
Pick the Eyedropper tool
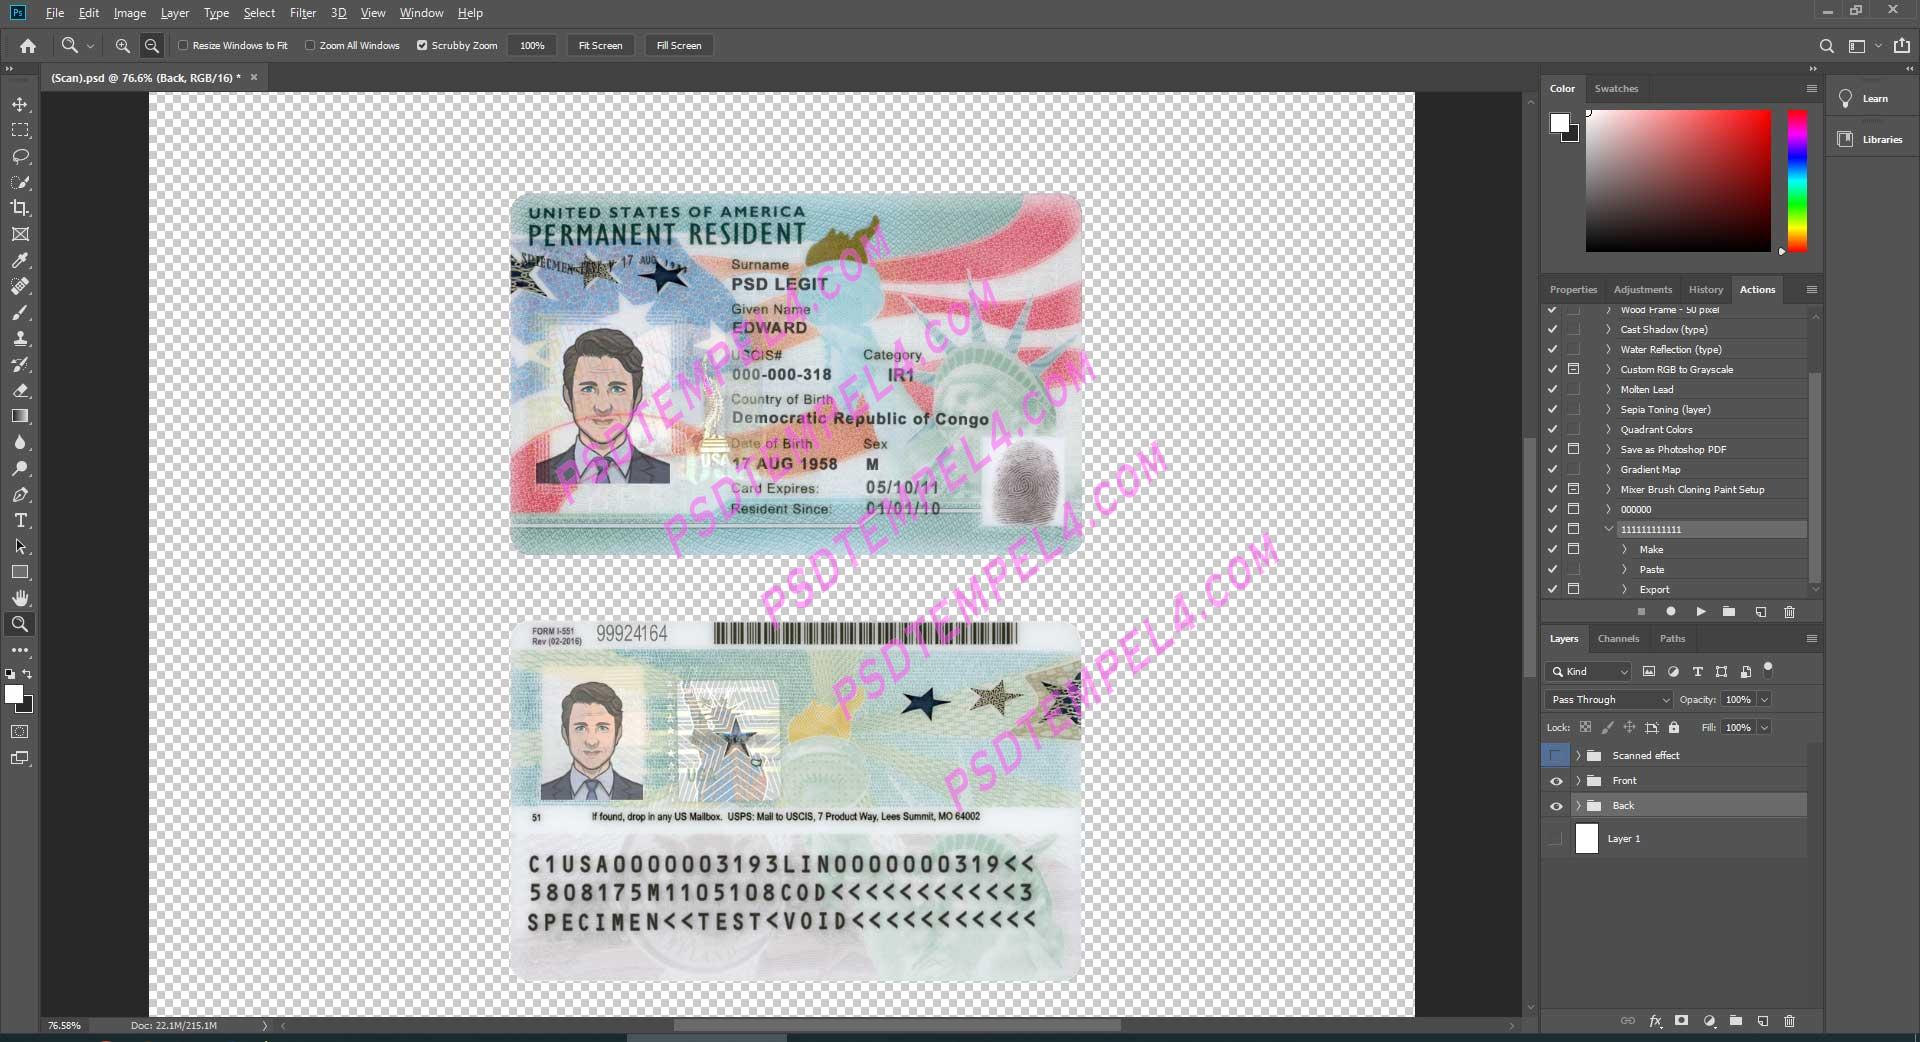(x=20, y=261)
